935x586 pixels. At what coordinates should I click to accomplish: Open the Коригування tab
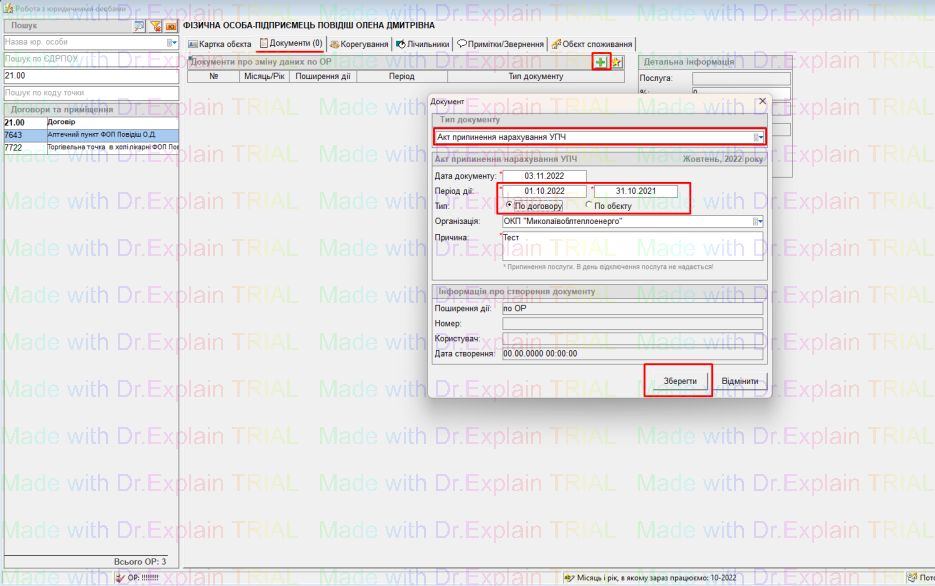click(x=359, y=45)
